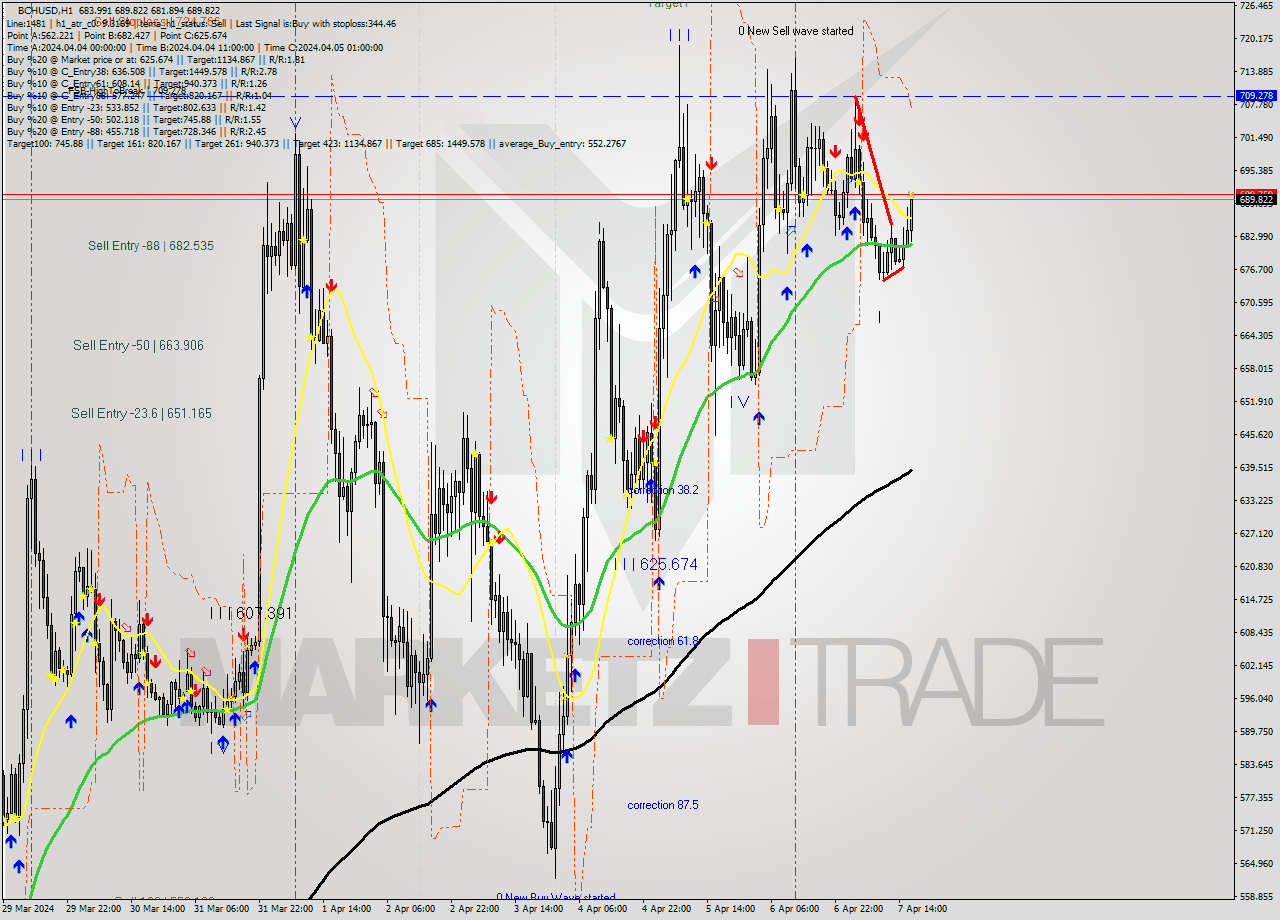
Task: Click the 'I I I 625.674' wave label
Action: pyautogui.click(x=656, y=564)
